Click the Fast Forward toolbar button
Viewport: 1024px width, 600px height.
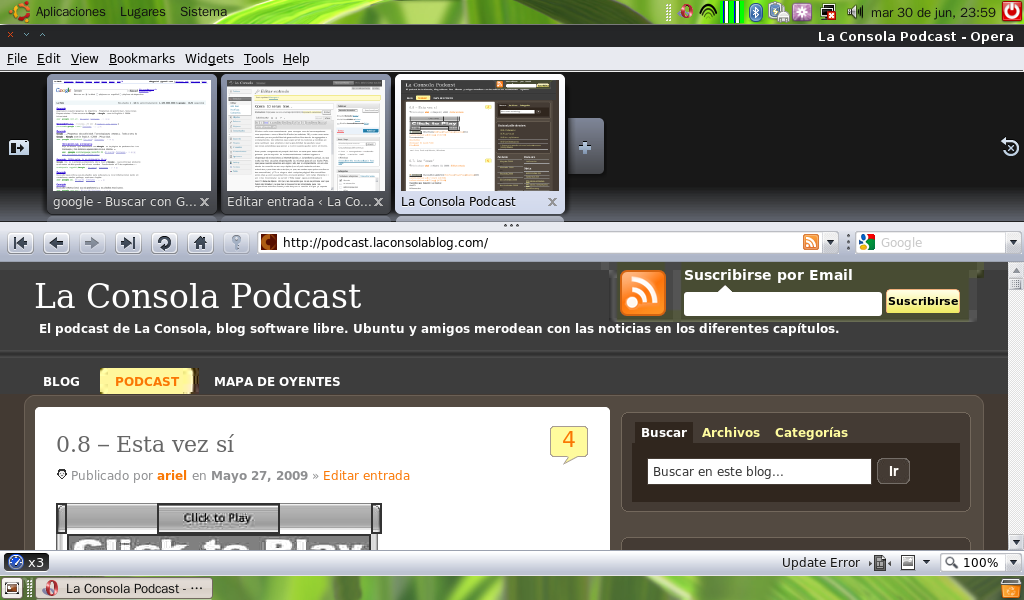tap(128, 243)
